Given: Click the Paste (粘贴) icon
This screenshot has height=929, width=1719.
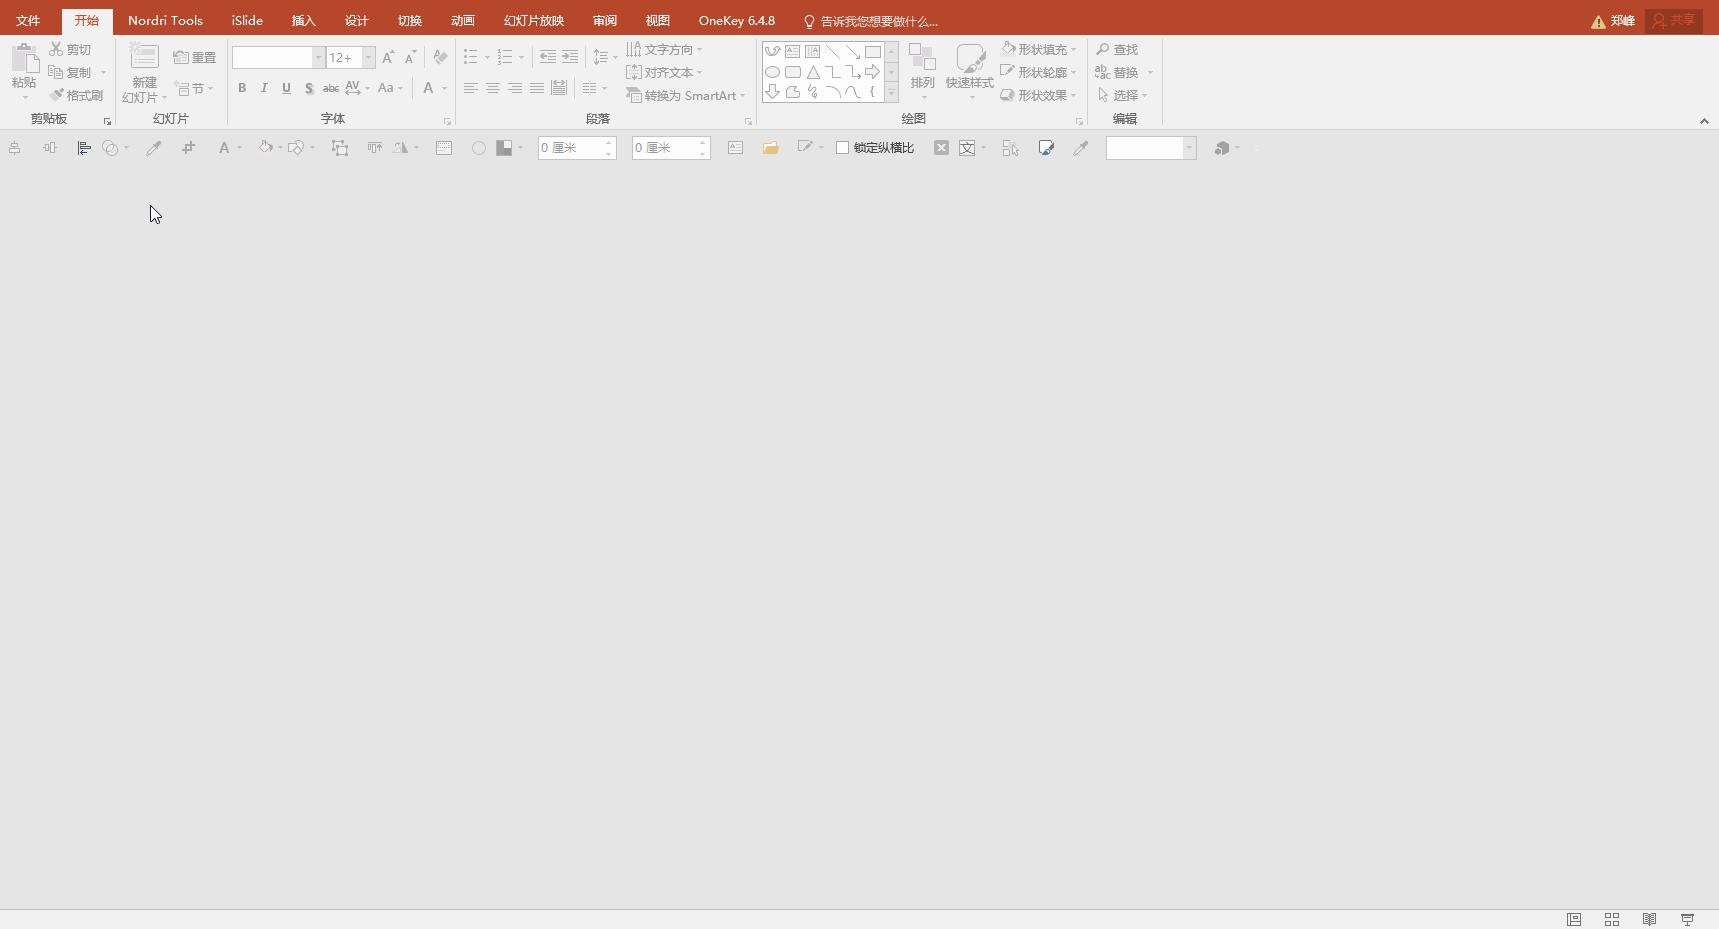Looking at the screenshot, I should pyautogui.click(x=24, y=60).
